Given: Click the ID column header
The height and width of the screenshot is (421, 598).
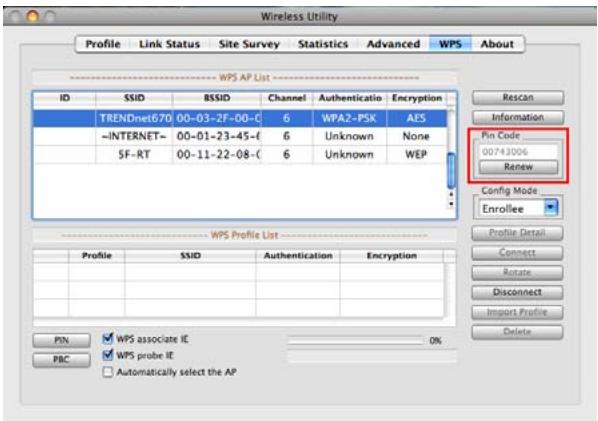Looking at the screenshot, I should coord(65,98).
